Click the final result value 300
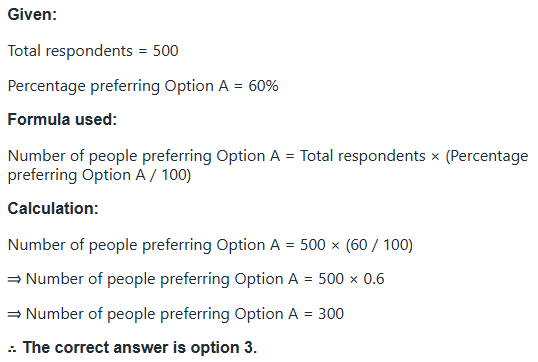This screenshot has height=362, width=538. [331, 314]
